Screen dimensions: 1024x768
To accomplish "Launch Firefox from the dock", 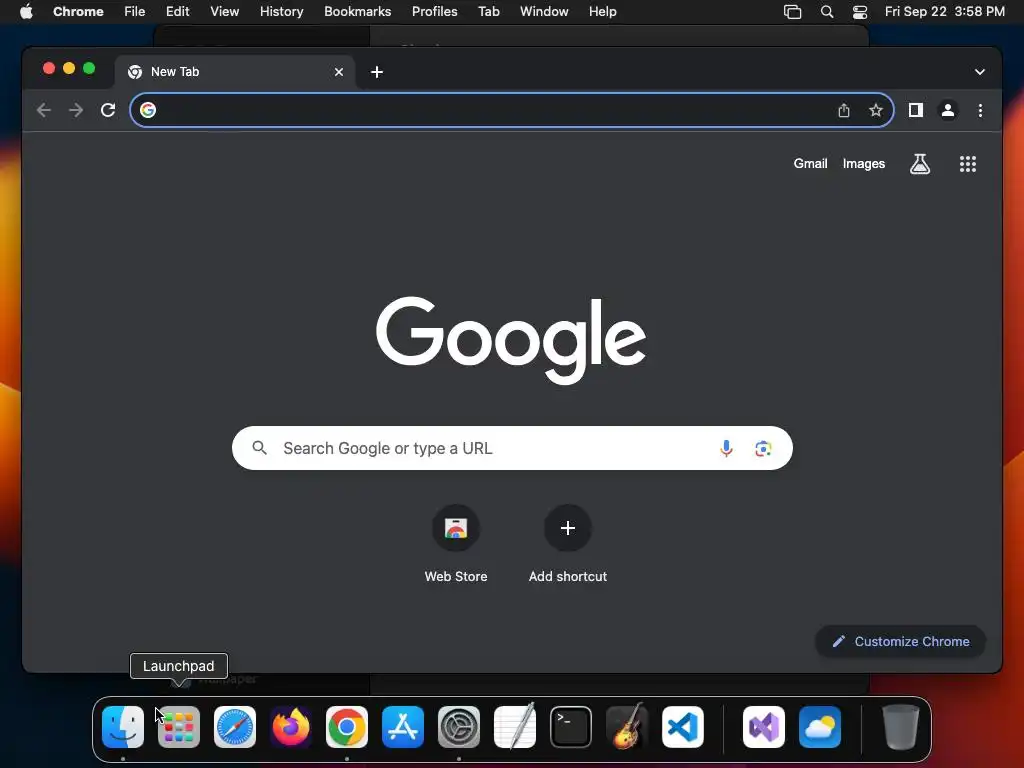I will point(291,727).
